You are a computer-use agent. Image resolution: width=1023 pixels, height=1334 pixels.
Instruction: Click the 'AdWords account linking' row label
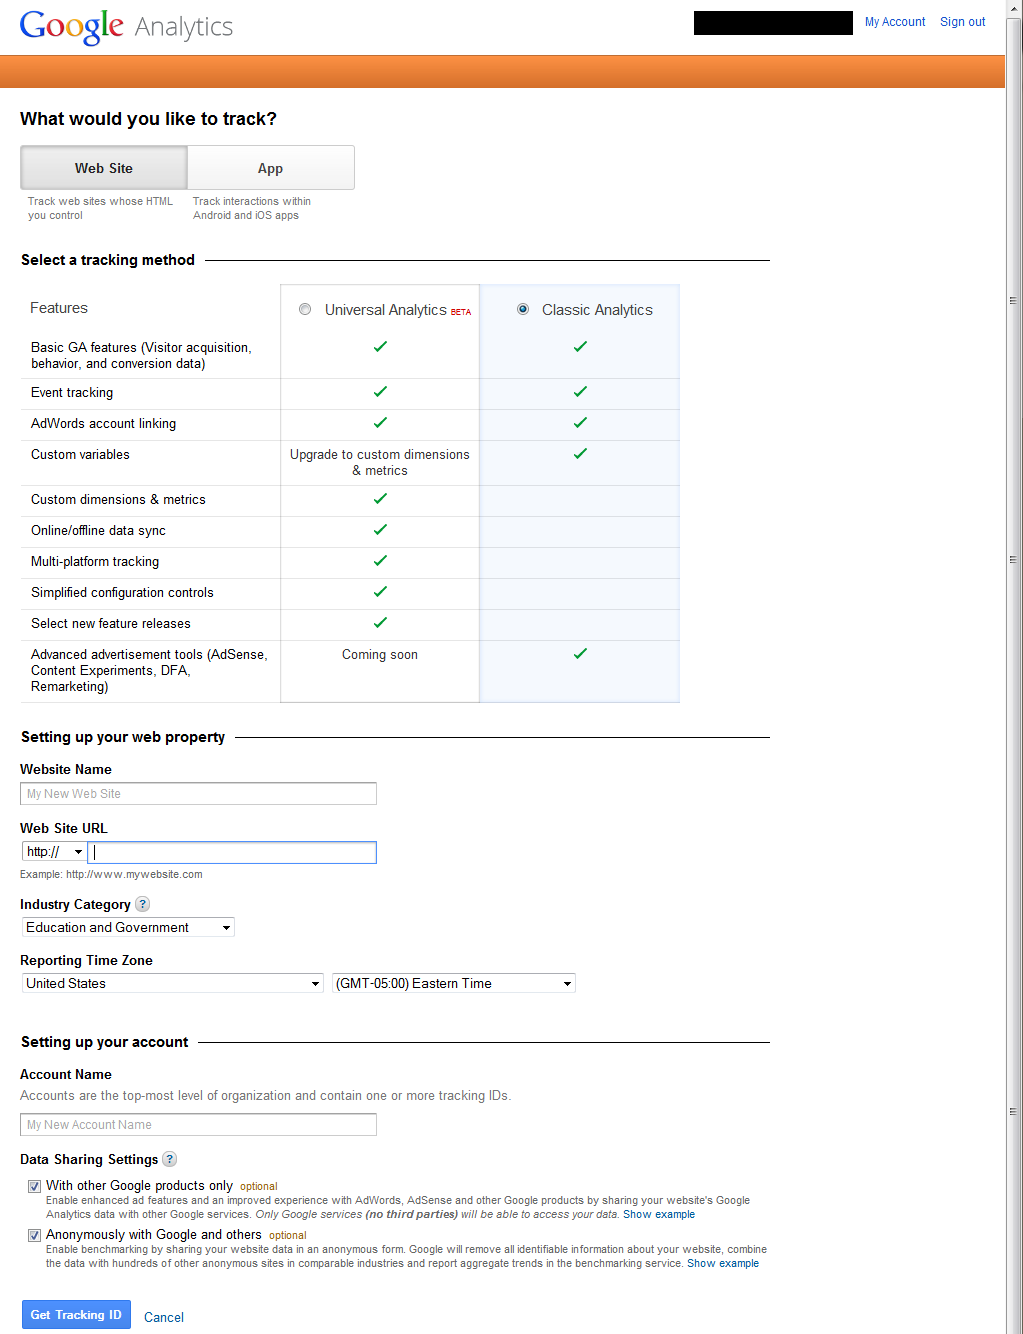pyautogui.click(x=103, y=424)
